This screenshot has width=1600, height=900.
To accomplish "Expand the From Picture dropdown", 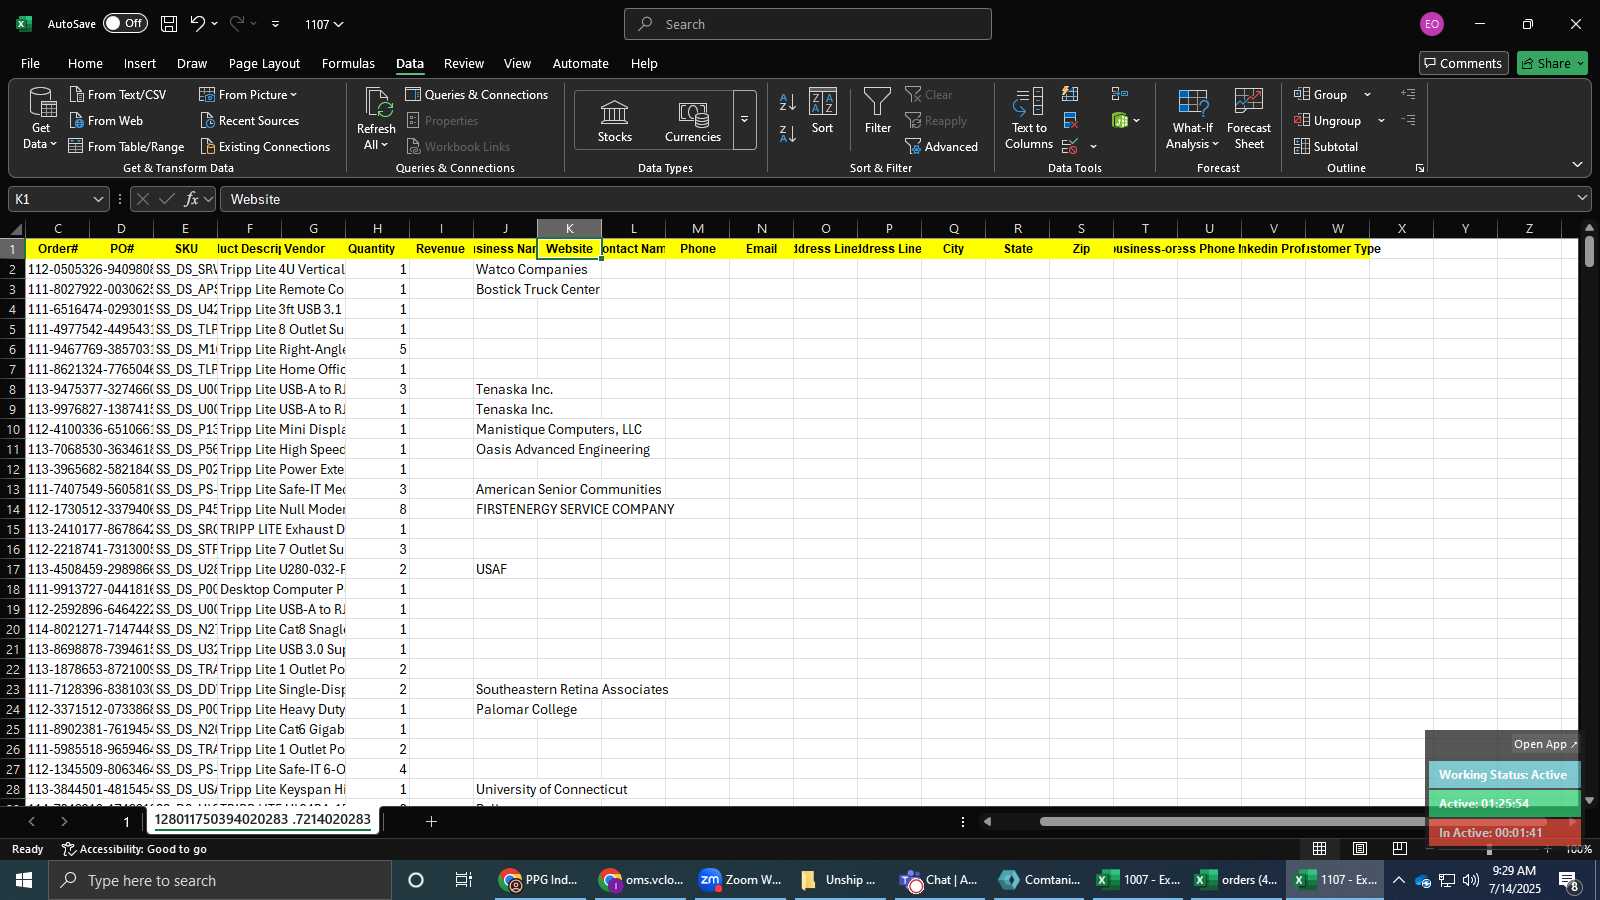I will tap(294, 94).
